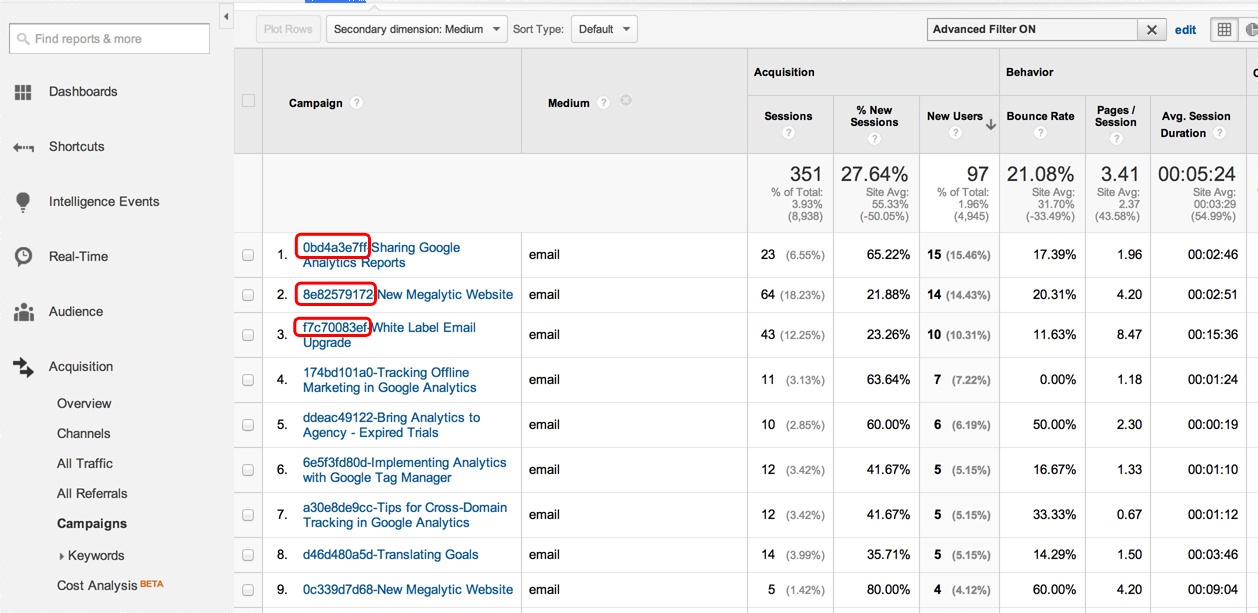Click the New Users sort arrow
Viewport: 1258px width, 613px height.
tap(991, 125)
